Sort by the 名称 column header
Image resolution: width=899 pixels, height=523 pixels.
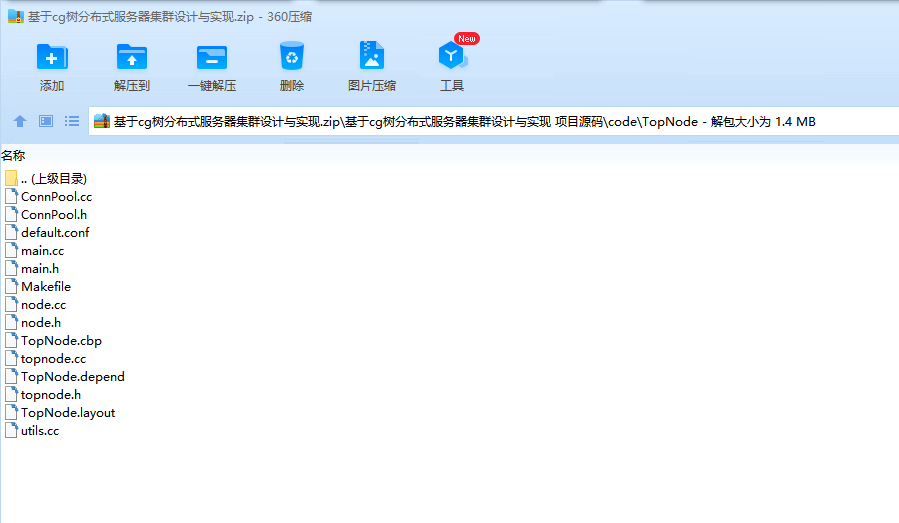tap(13, 155)
